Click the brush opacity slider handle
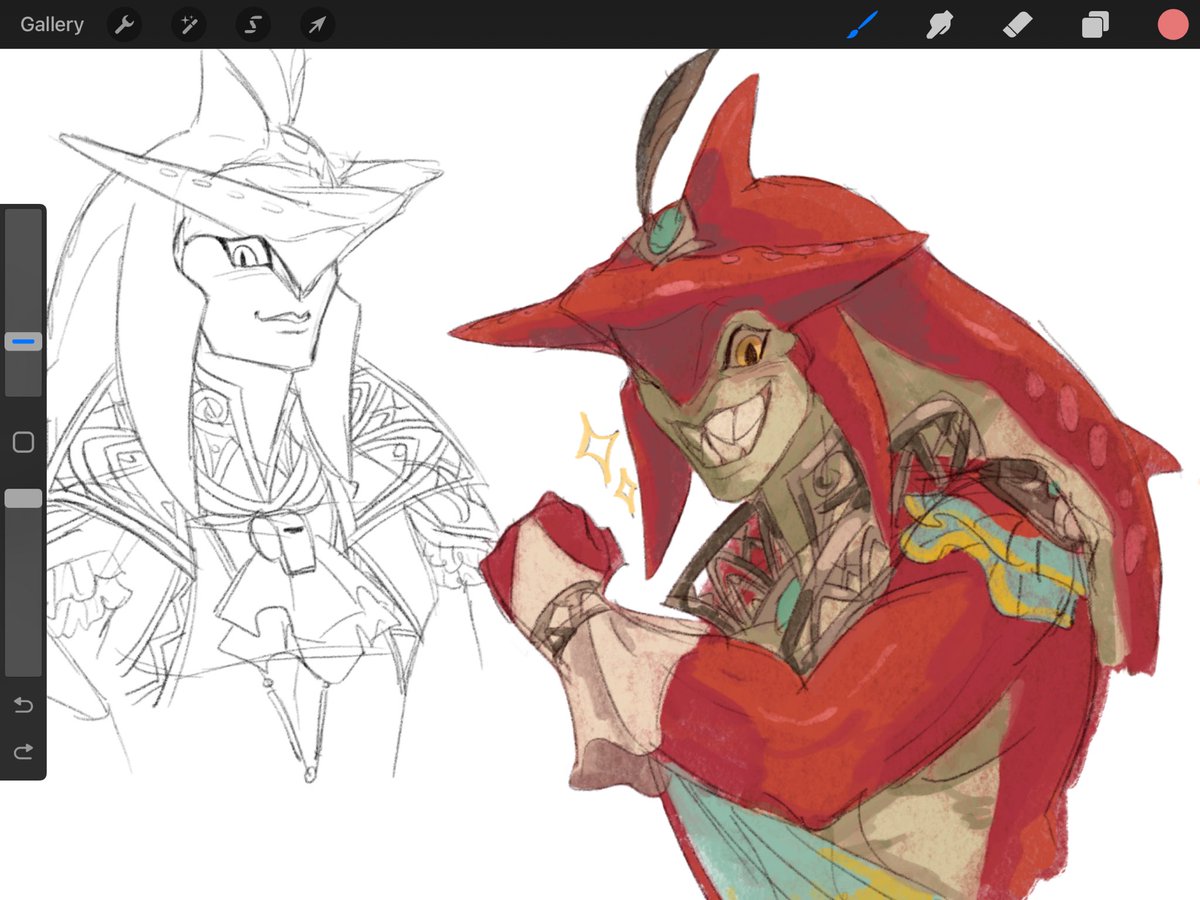Image resolution: width=1200 pixels, height=900 pixels. click(x=23, y=498)
